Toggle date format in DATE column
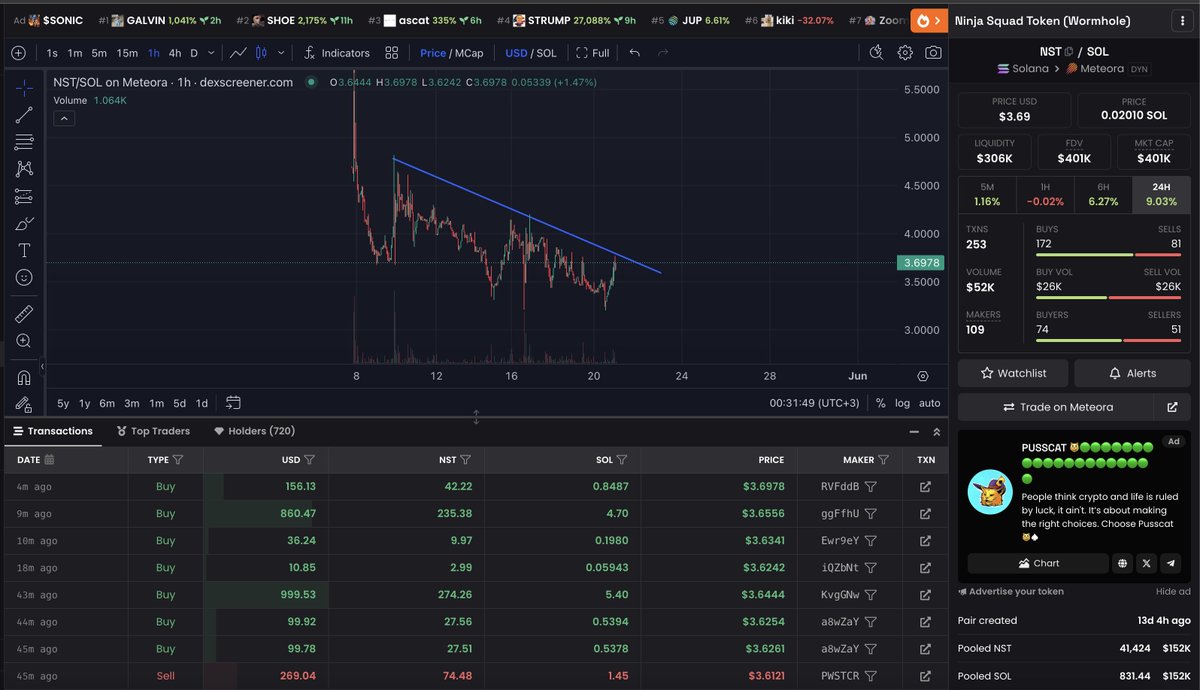Viewport: 1200px width, 690px height. tap(49, 460)
